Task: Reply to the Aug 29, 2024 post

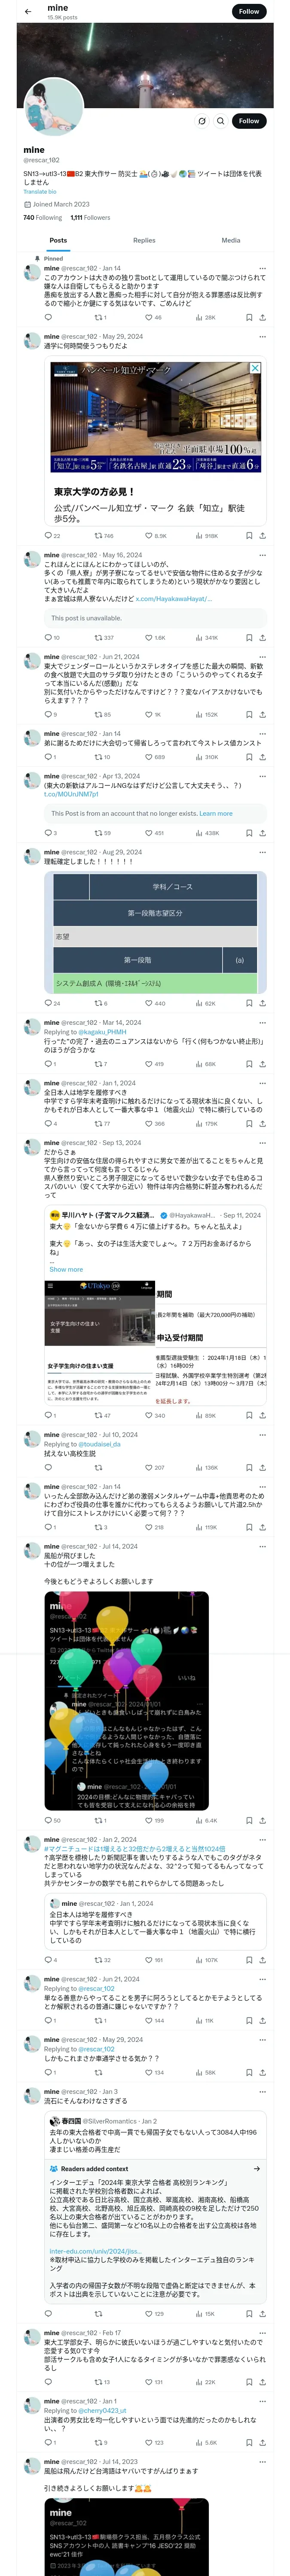Action: (x=50, y=1003)
